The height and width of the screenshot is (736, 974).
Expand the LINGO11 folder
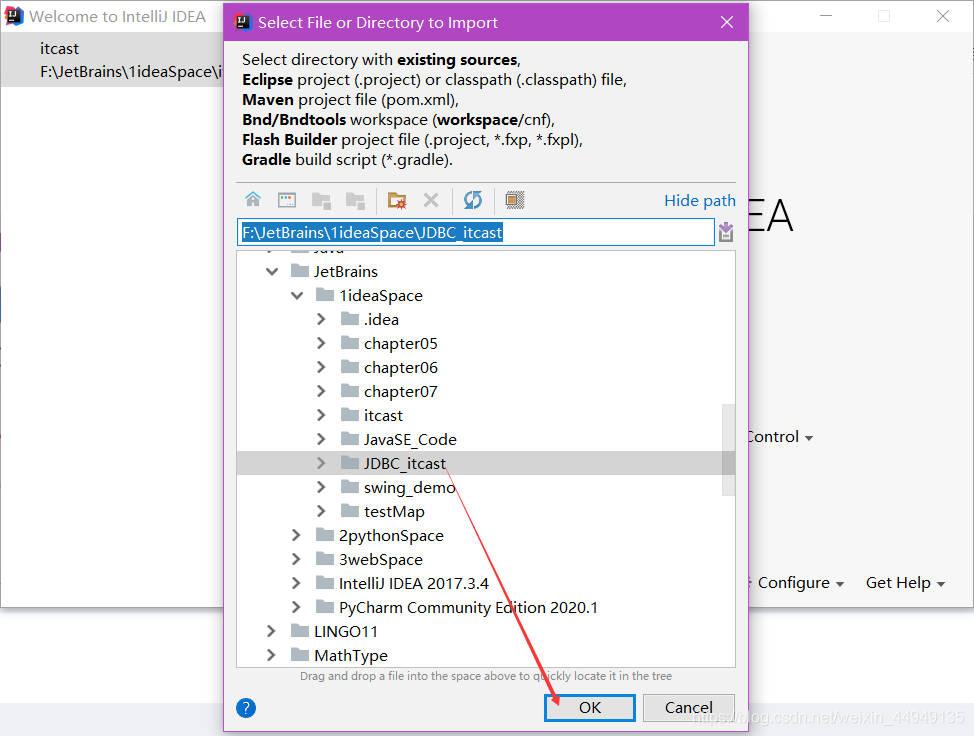tap(271, 632)
